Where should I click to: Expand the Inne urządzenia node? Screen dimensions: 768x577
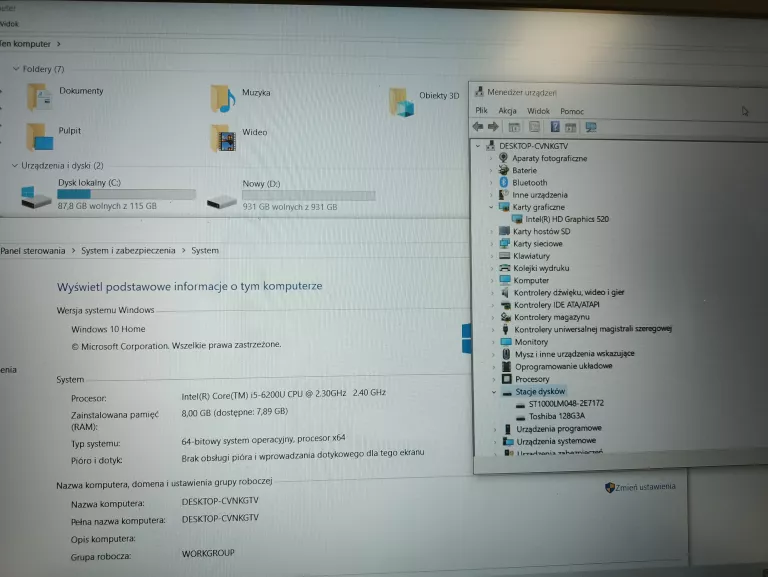(x=491, y=194)
